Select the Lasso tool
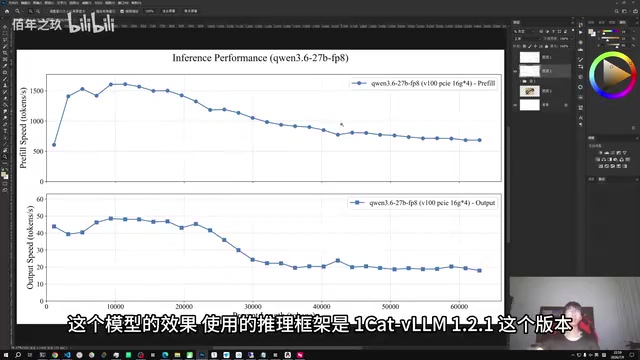Viewport: 640px width, 360px height. click(5, 40)
